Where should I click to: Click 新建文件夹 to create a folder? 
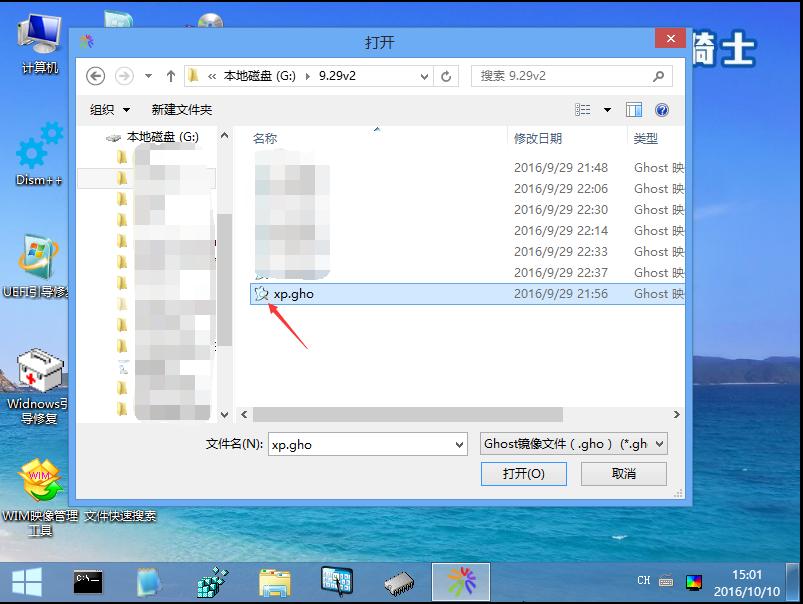point(183,110)
